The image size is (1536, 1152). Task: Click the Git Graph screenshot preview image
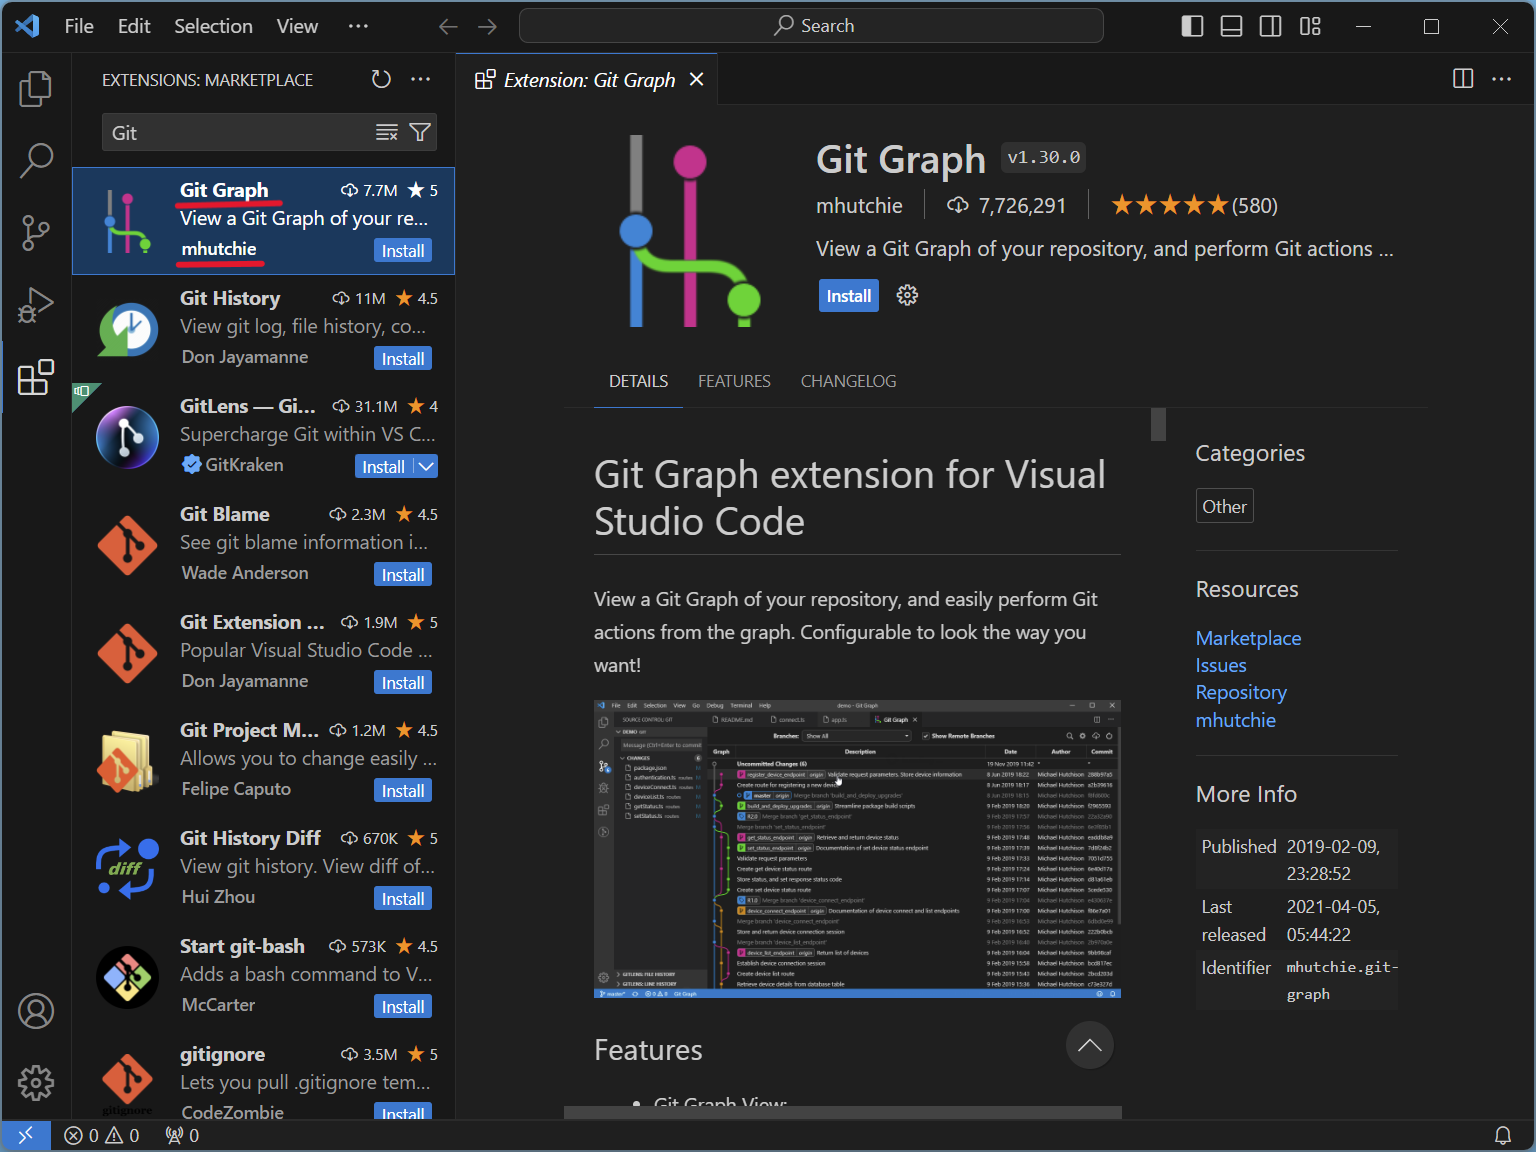click(x=857, y=848)
